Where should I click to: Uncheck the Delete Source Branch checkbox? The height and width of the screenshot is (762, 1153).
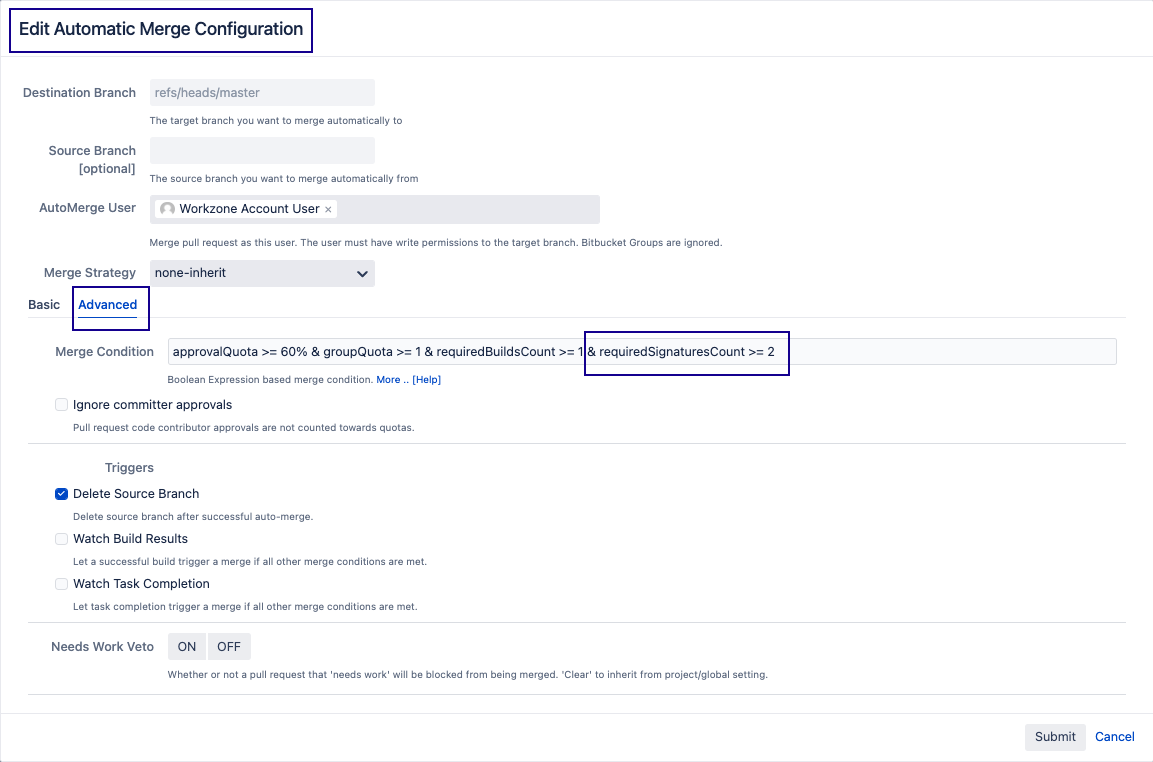[x=62, y=494]
